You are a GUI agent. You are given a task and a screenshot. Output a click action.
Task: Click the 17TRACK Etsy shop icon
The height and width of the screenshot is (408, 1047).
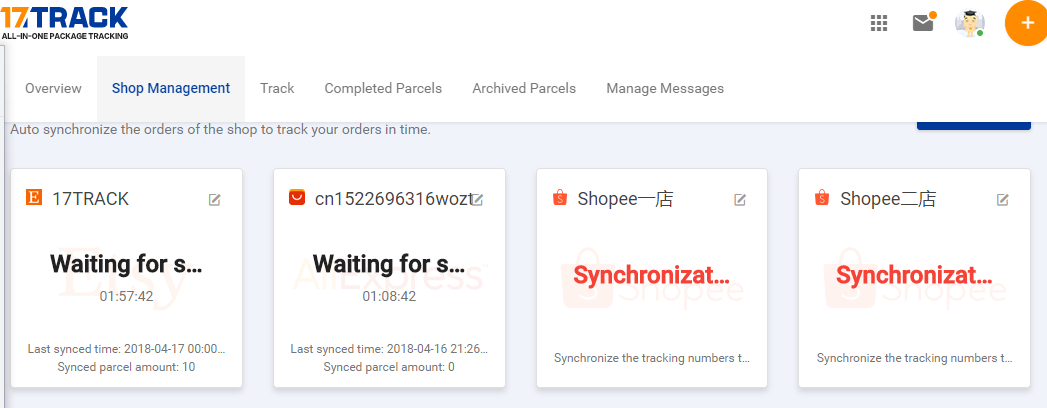(34, 198)
